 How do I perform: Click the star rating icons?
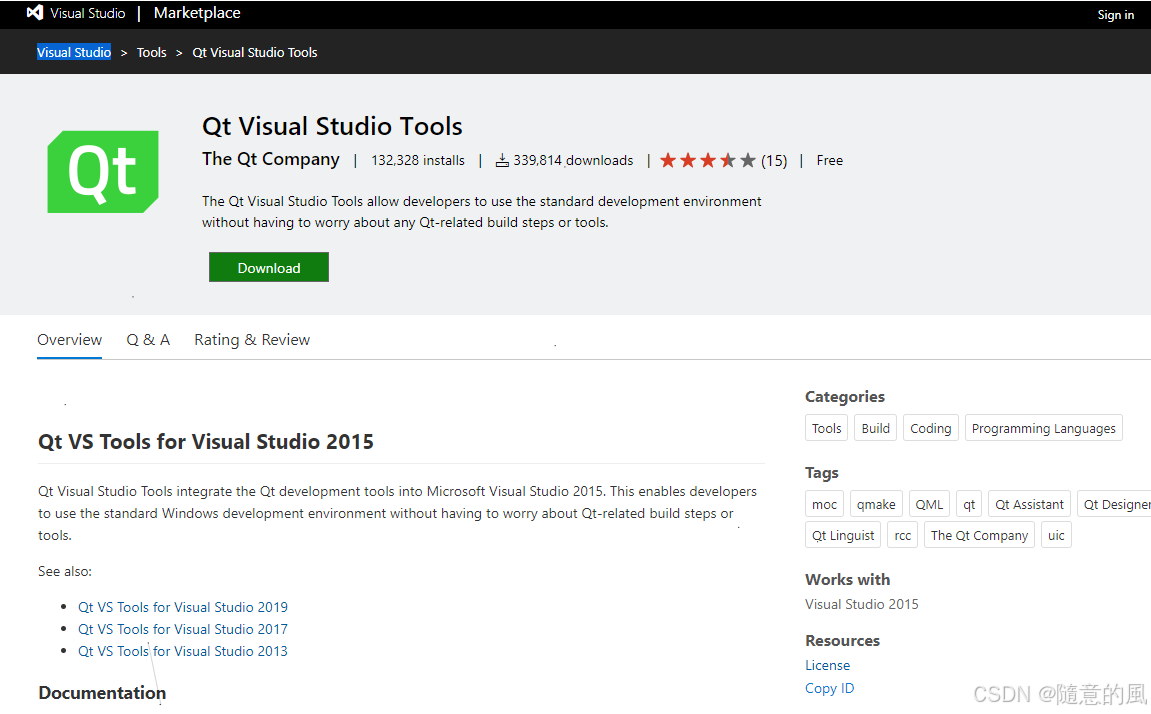[x=708, y=160]
